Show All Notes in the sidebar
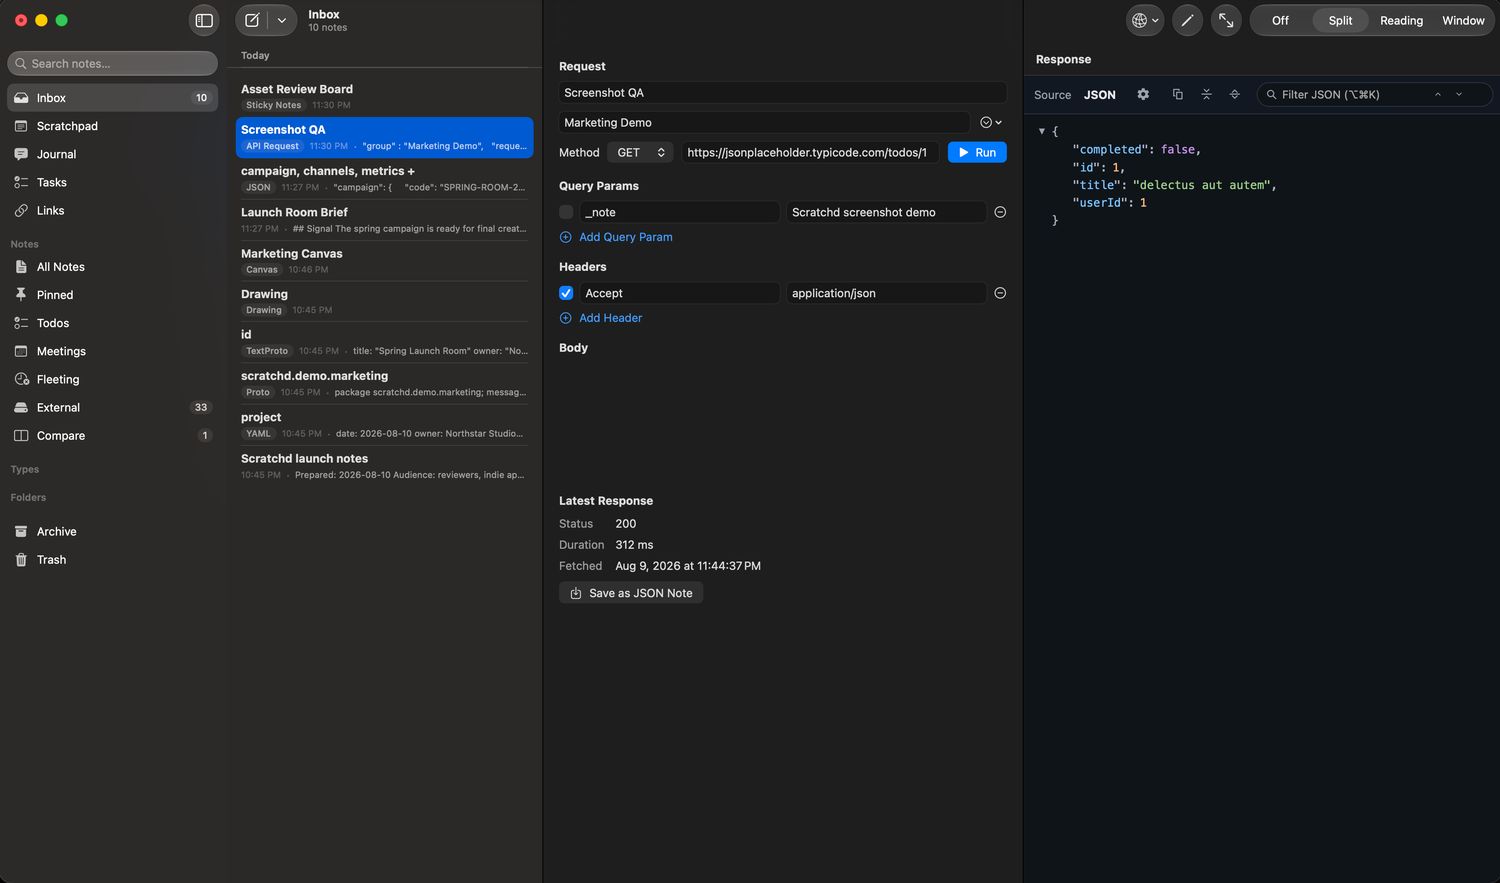Screen dimensions: 1500x883 [x=112, y=267]
